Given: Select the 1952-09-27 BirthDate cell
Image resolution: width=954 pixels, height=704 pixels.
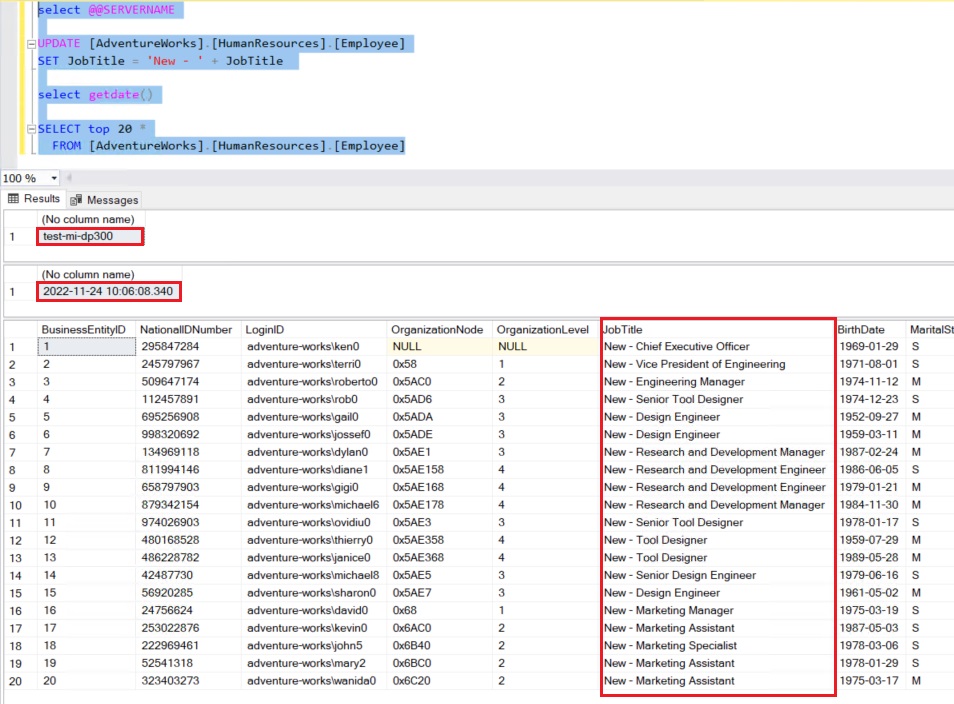Looking at the screenshot, I should [869, 417].
